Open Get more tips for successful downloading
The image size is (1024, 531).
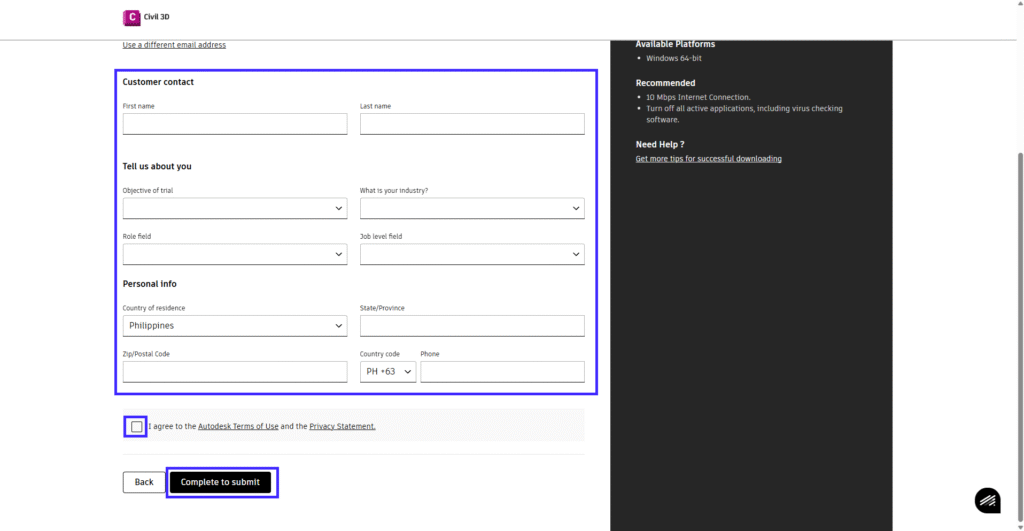click(x=708, y=159)
